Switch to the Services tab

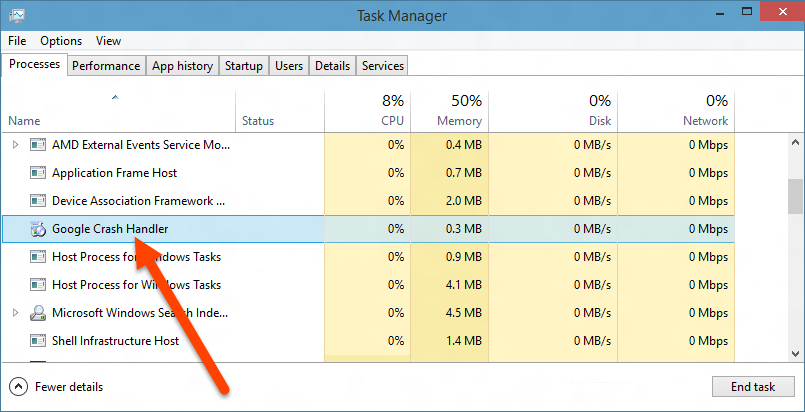tap(383, 66)
